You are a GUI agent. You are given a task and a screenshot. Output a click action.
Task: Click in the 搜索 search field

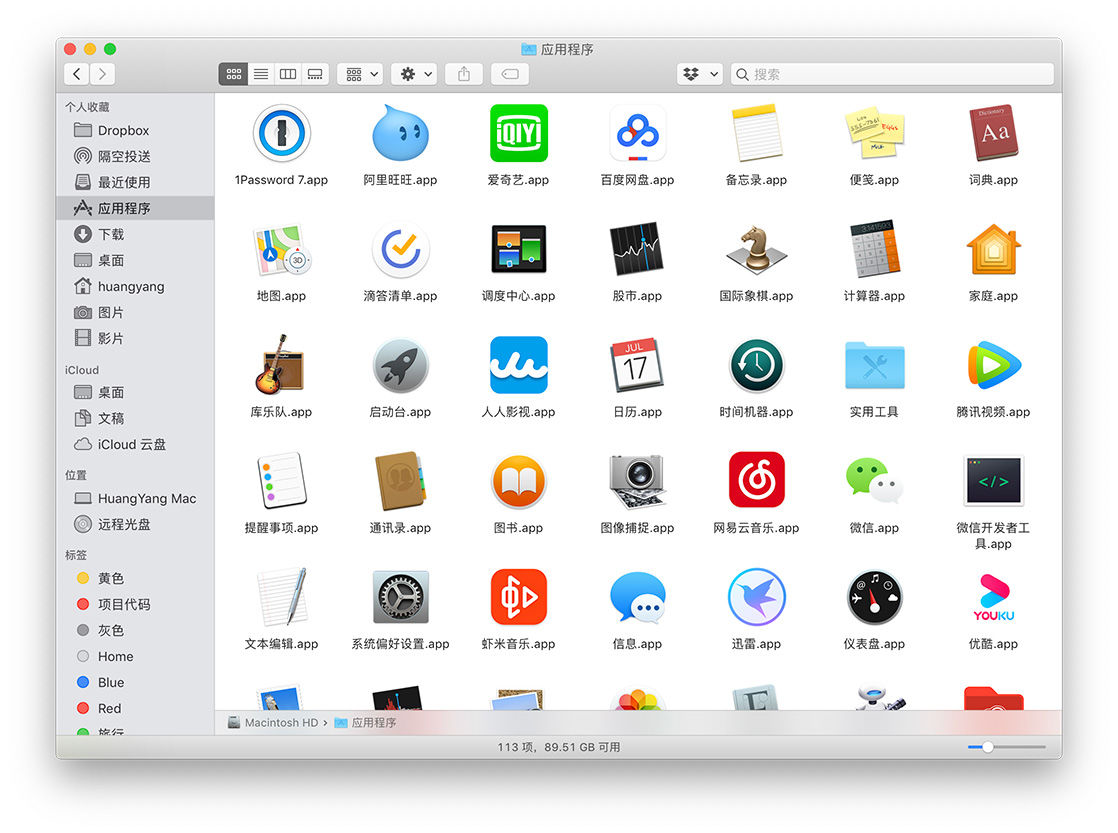point(892,74)
